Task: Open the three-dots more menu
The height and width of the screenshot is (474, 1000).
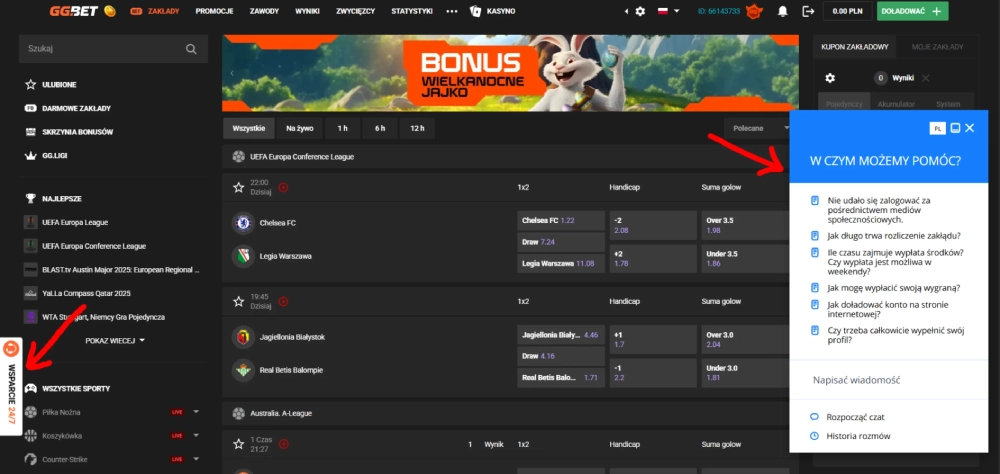Action: 452,11
